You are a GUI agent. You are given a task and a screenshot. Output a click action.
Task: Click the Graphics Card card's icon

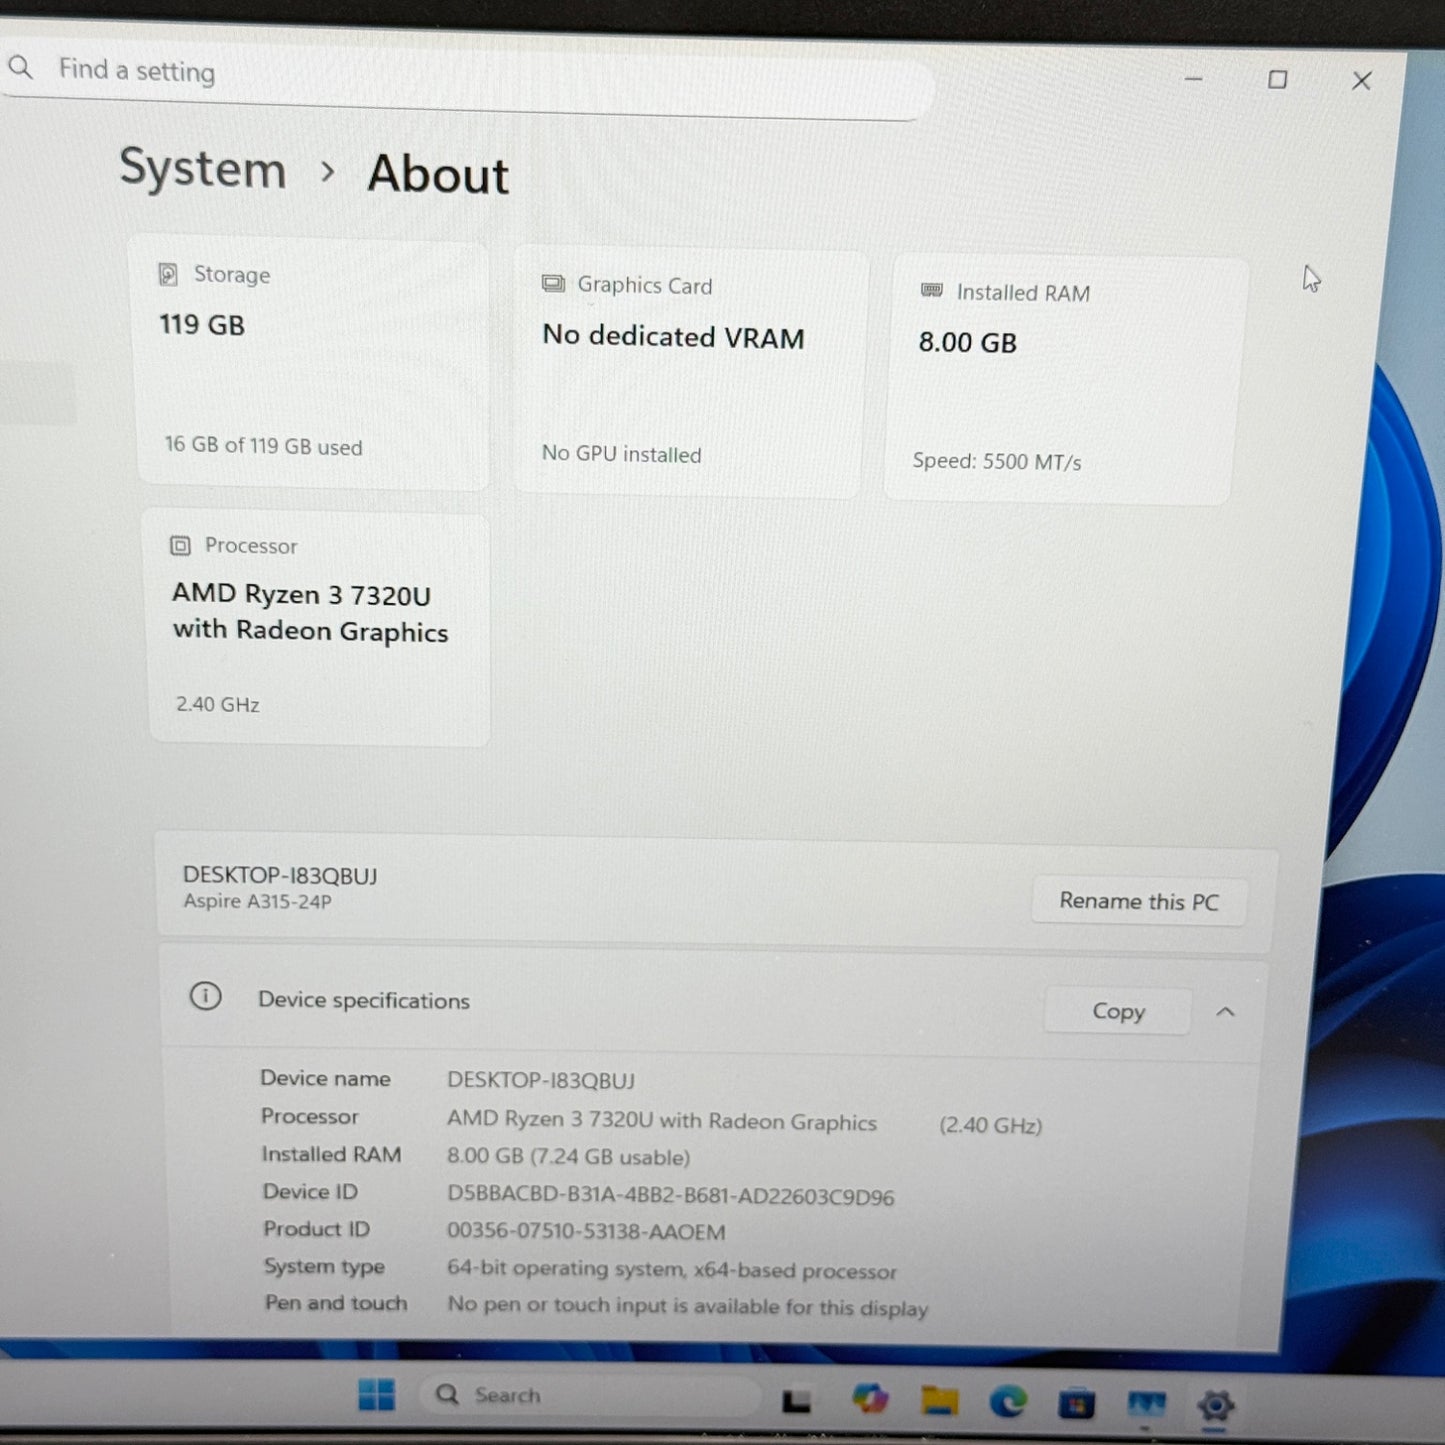pyautogui.click(x=553, y=284)
